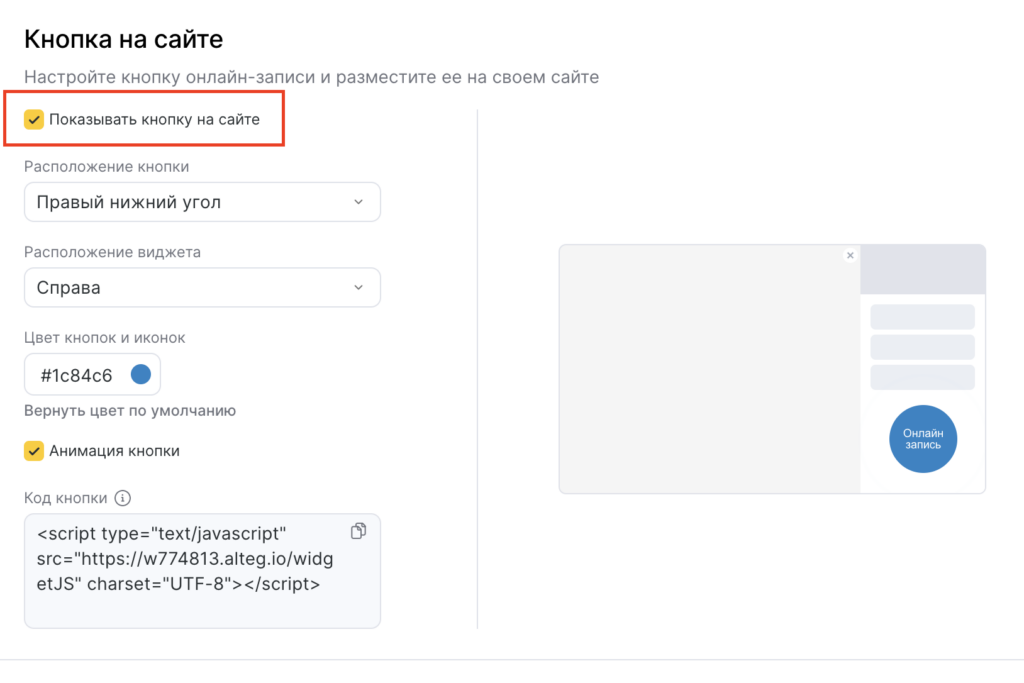Open the blue color picker circle

pos(140,375)
